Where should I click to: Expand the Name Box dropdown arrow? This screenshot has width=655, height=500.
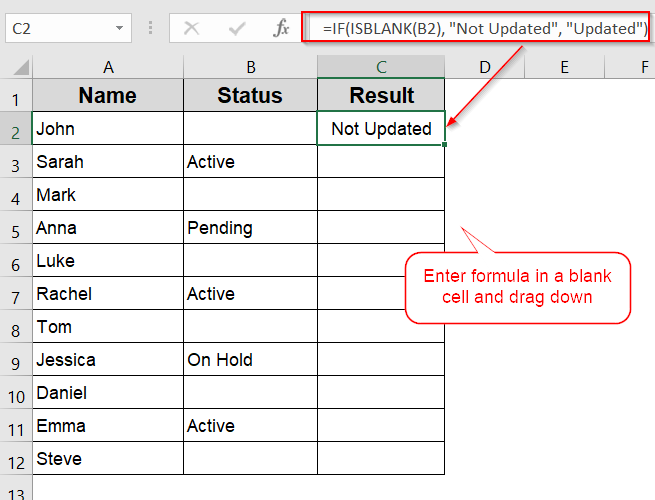119,28
